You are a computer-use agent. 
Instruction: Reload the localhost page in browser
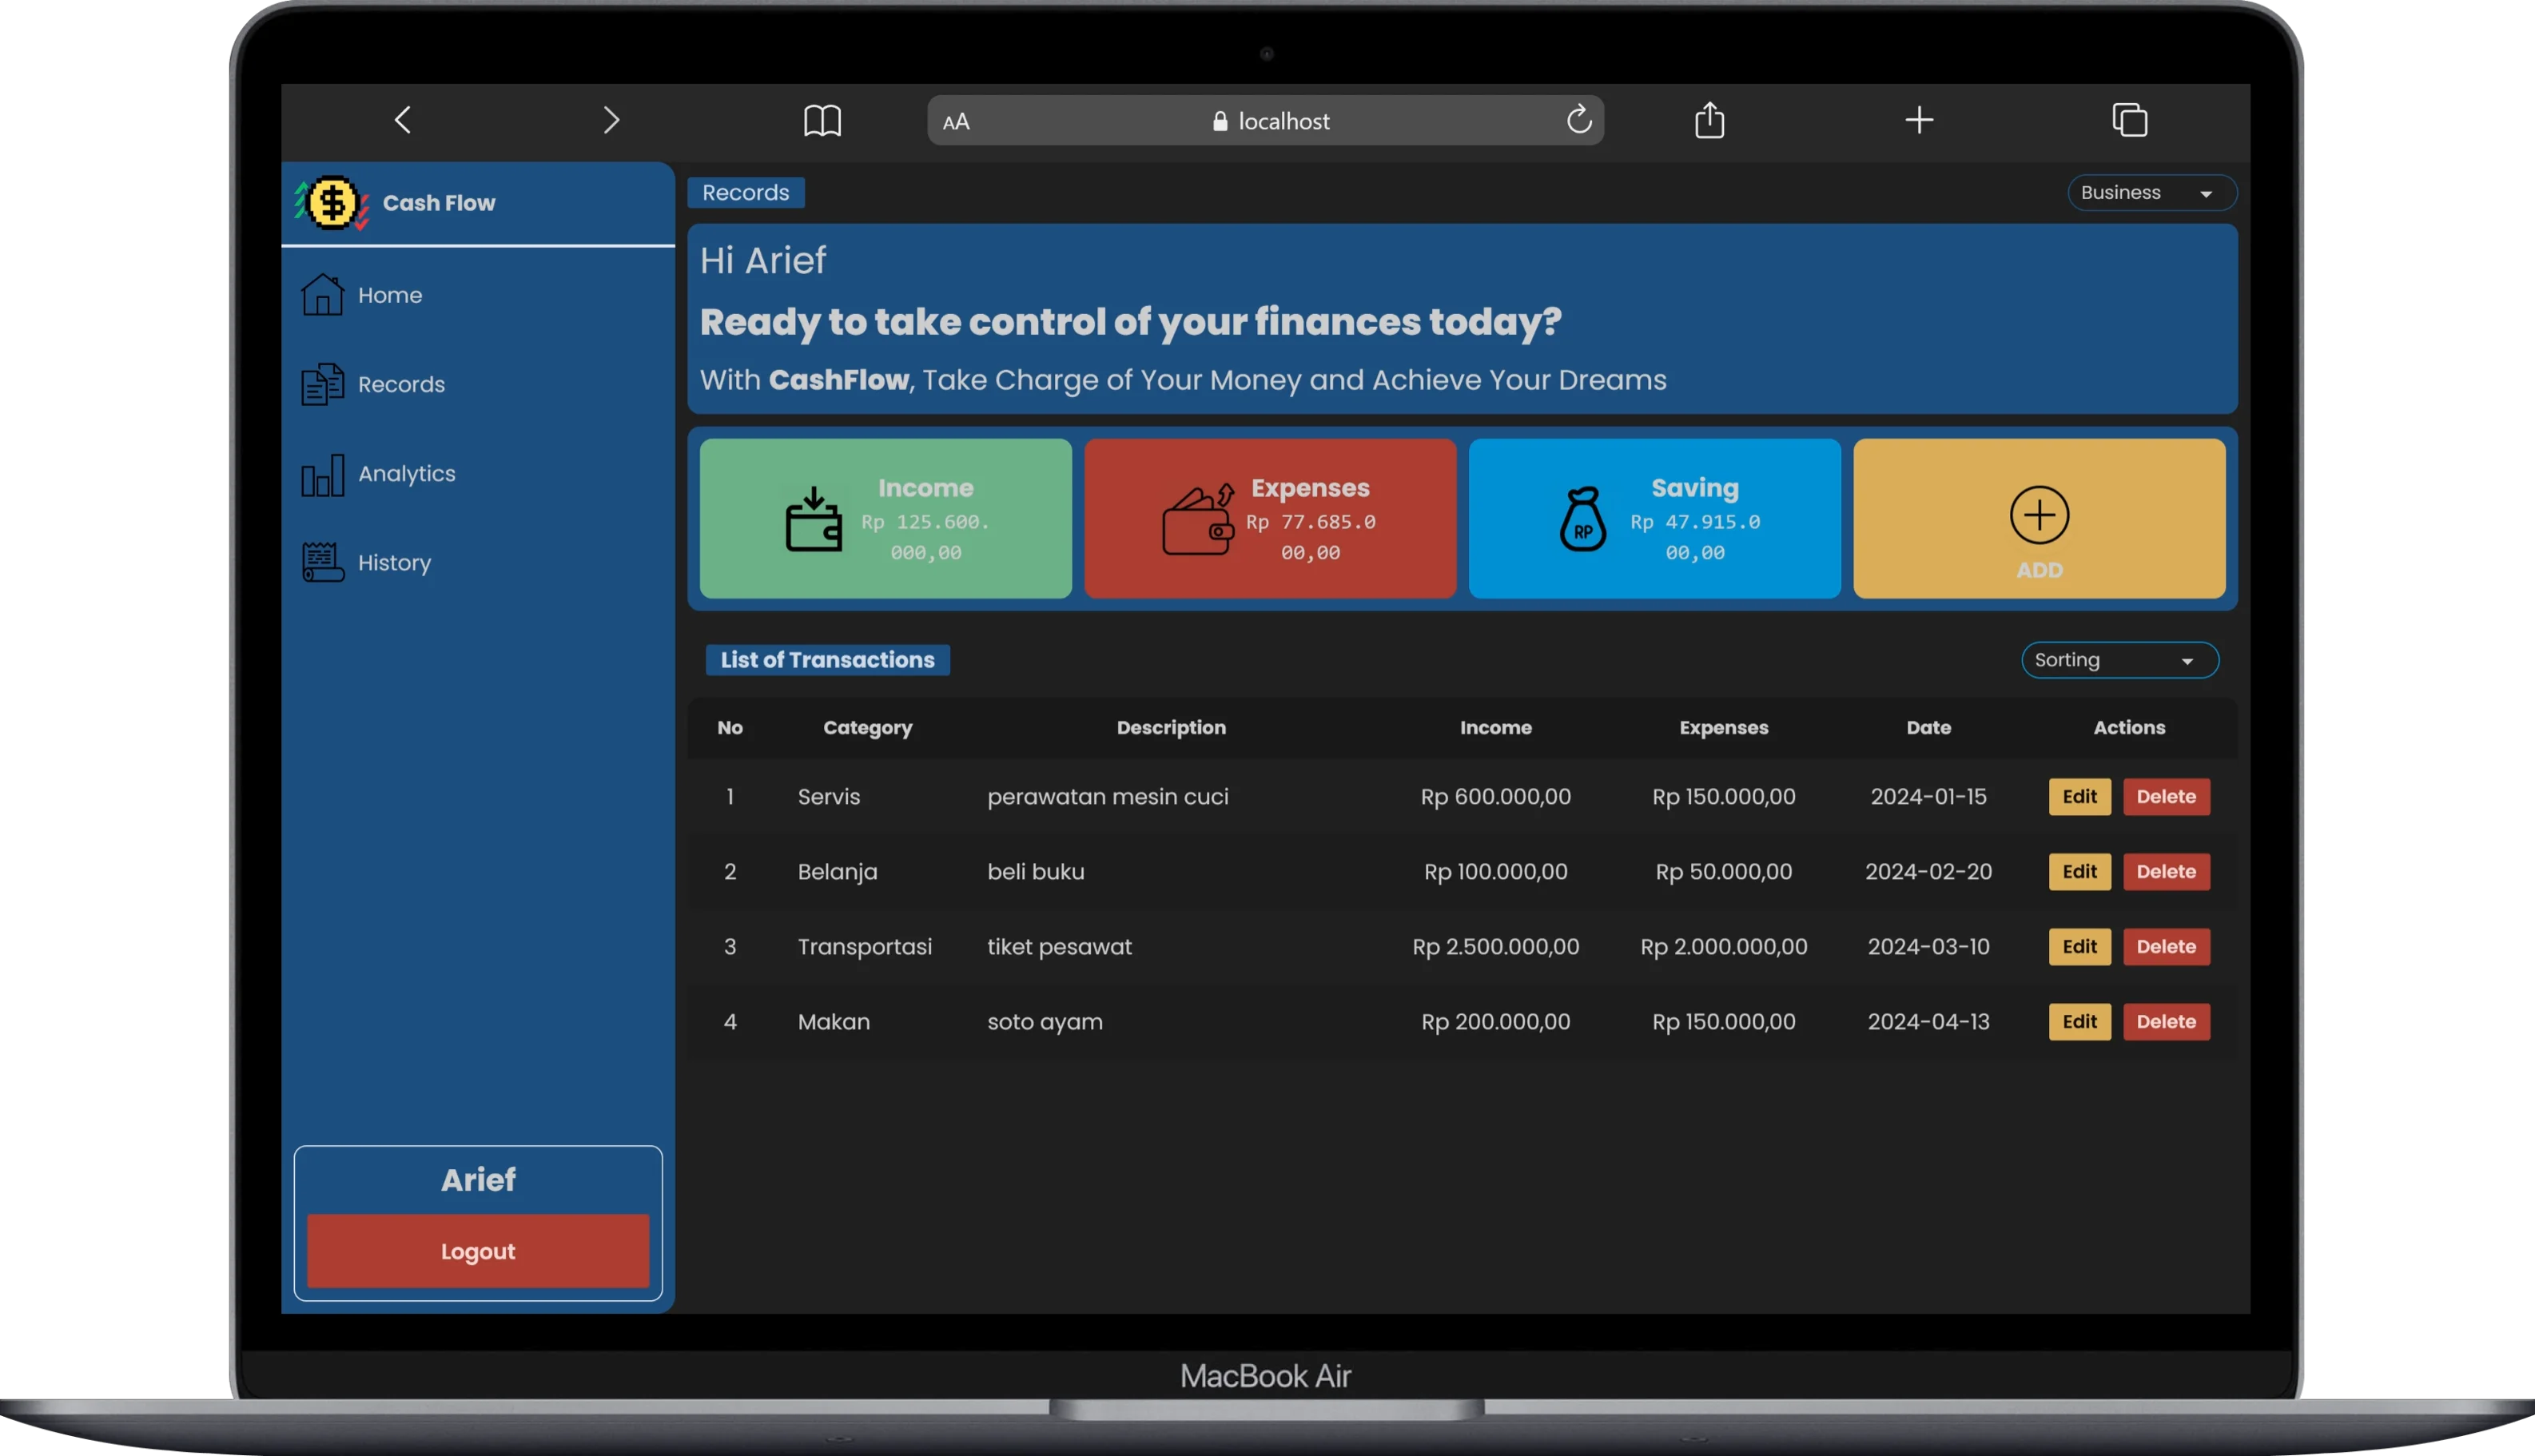click(1578, 120)
